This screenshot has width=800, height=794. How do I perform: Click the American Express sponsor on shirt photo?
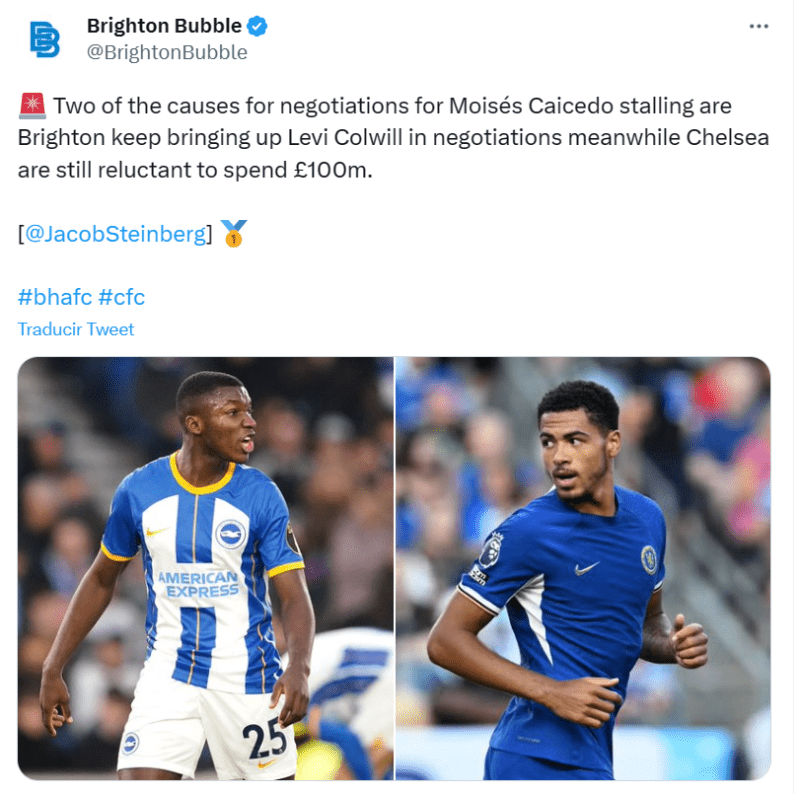tap(198, 584)
